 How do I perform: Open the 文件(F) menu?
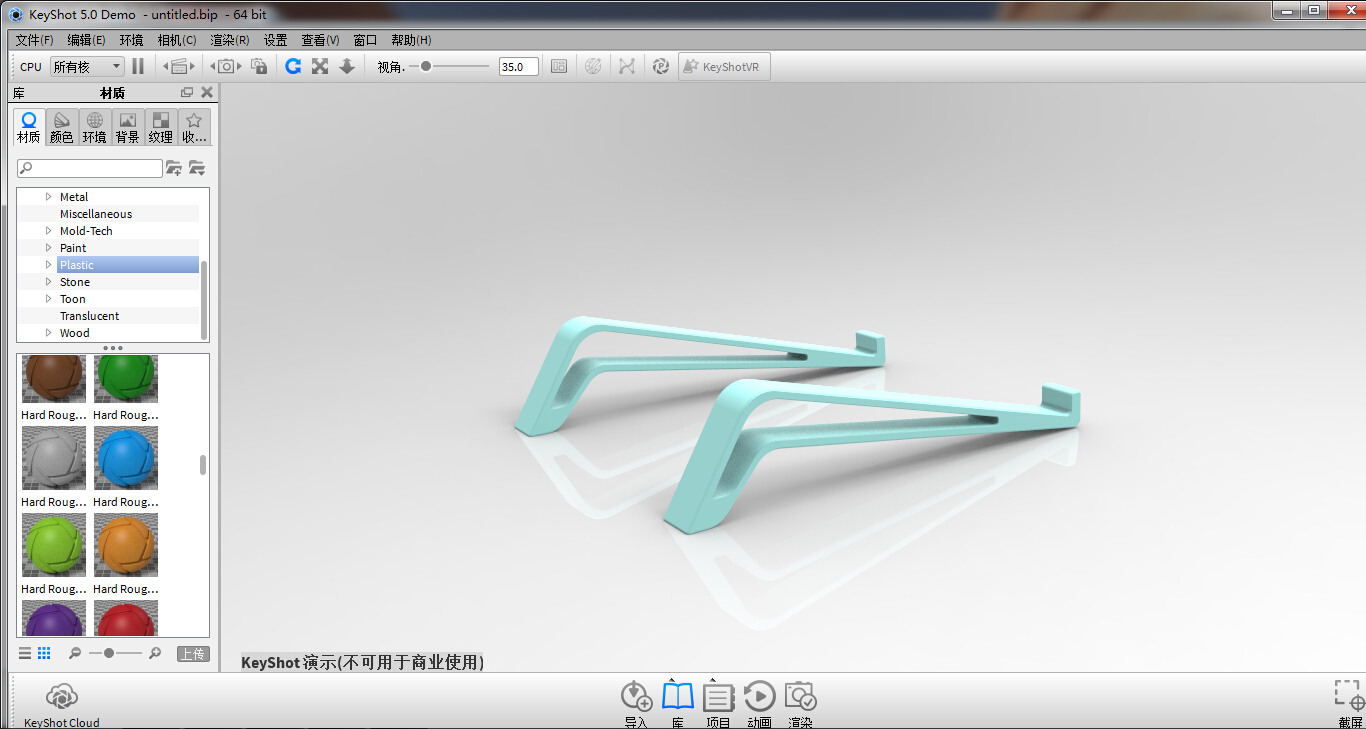click(35, 40)
